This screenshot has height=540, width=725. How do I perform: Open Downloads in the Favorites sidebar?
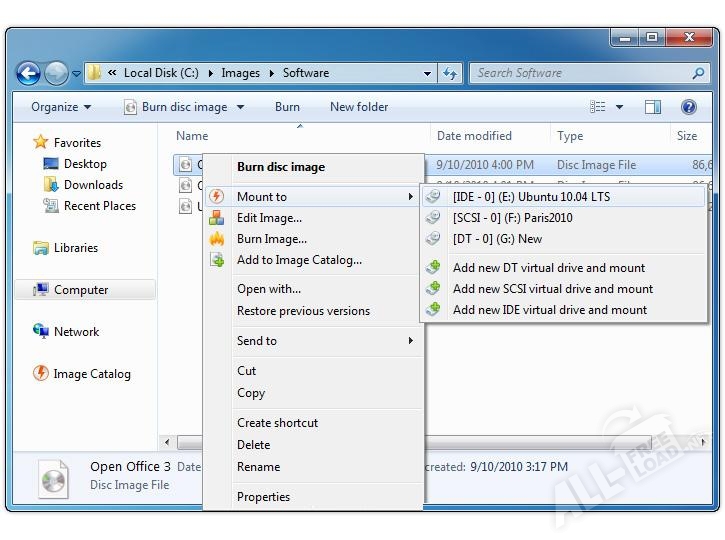pos(93,185)
